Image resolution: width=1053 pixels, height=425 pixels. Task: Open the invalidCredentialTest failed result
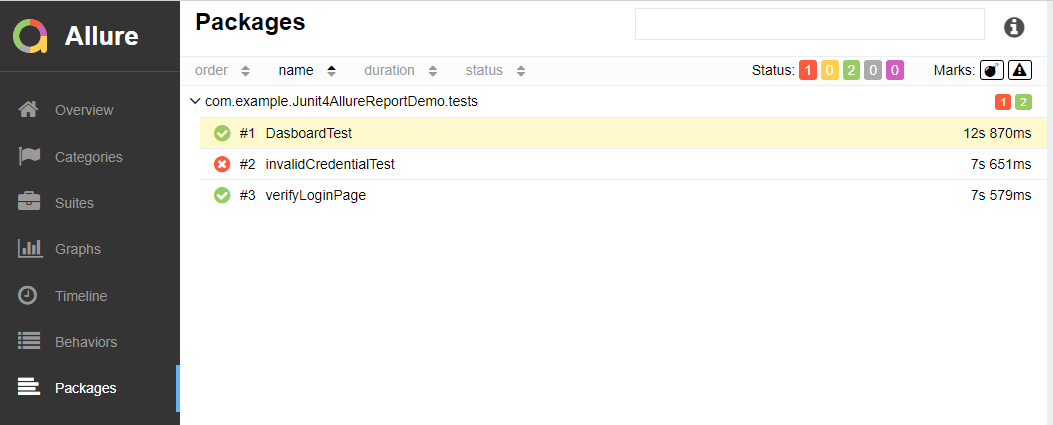(330, 164)
